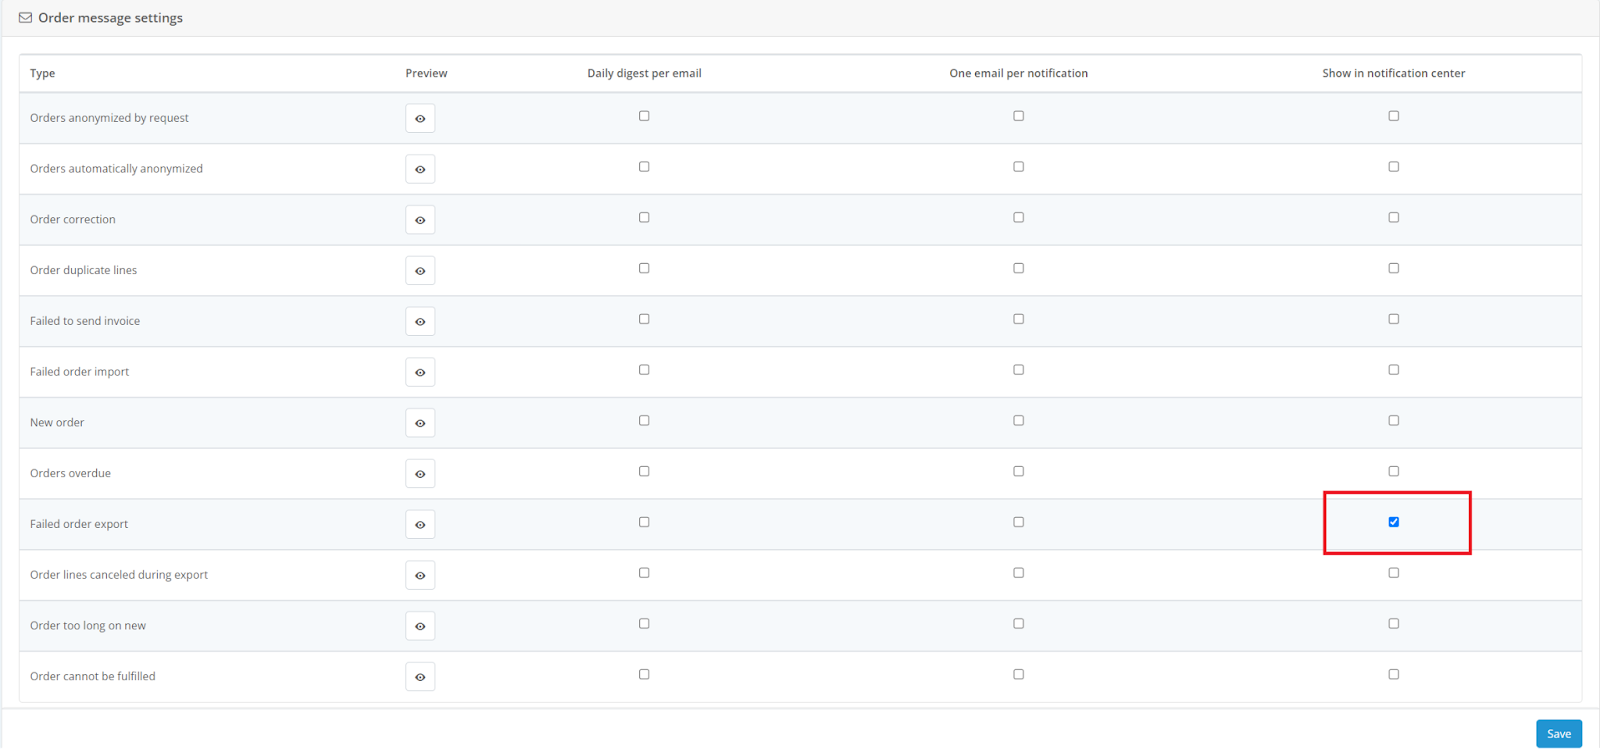Screen dimensions: 1600x749
Task: Open preview for Failed to send invoice
Action: (420, 321)
